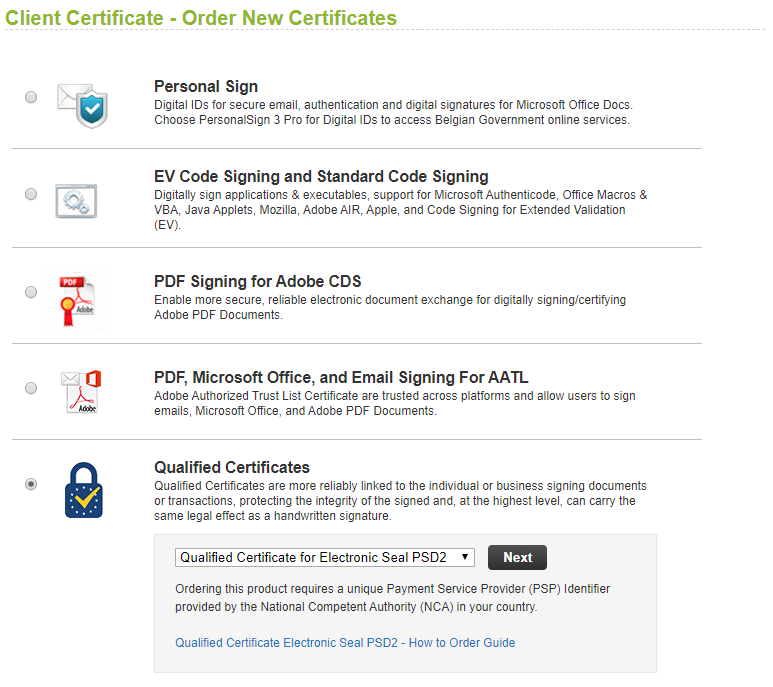Click the Client Certificate page title
The height and width of the screenshot is (687, 773).
click(x=201, y=18)
